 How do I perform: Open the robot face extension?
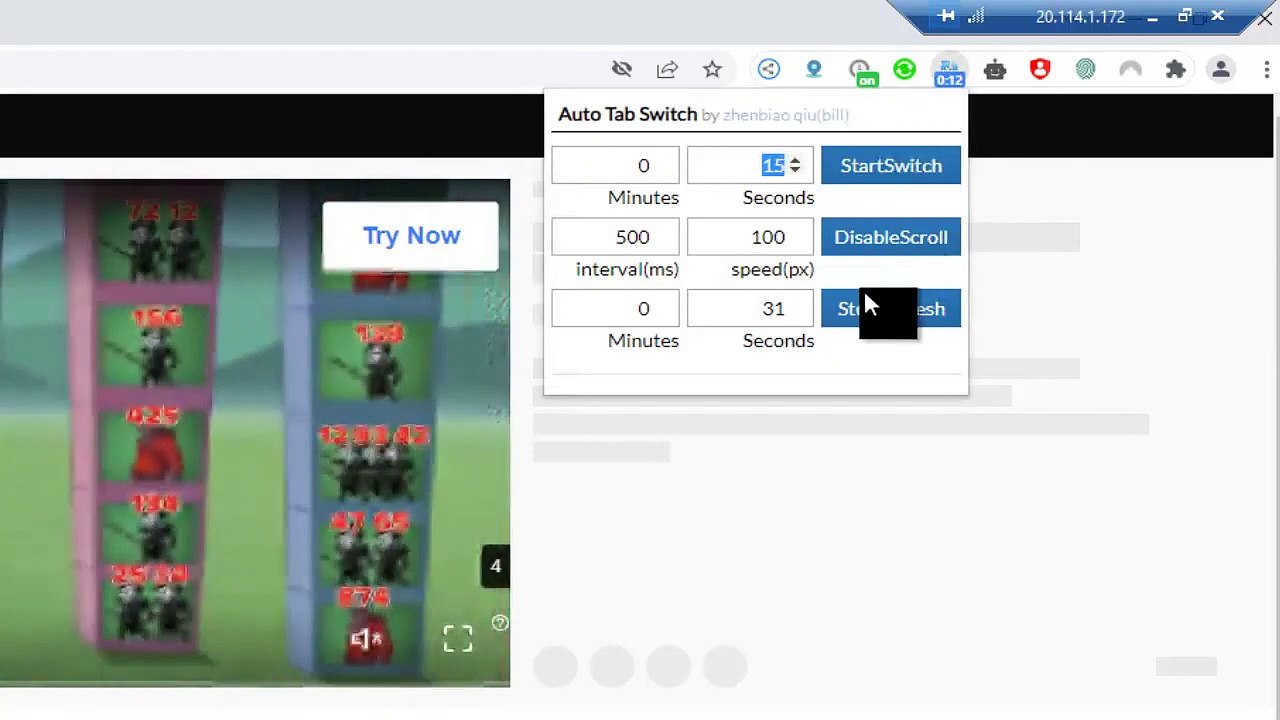pos(995,69)
